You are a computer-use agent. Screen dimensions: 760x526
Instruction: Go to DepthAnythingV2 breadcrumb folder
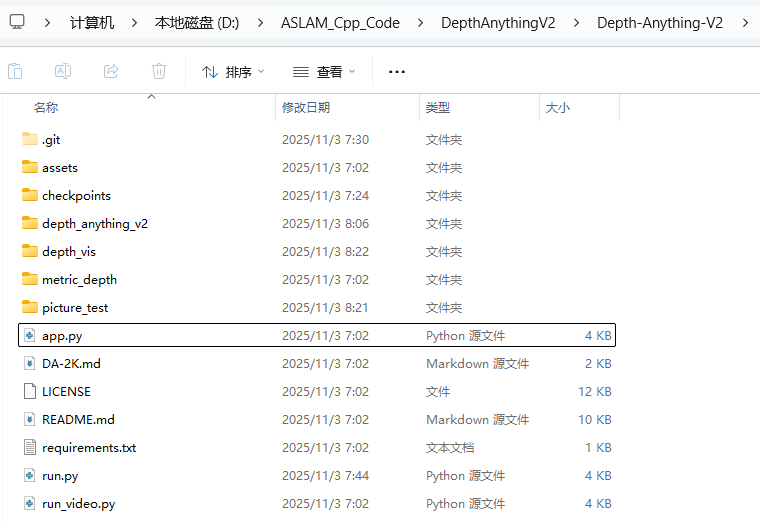point(498,22)
